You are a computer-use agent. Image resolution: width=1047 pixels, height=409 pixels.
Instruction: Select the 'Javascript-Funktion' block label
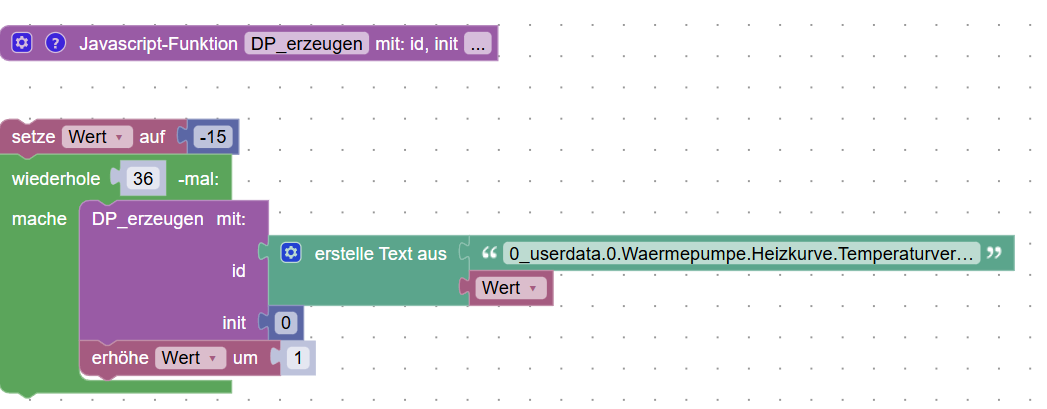(x=158, y=44)
